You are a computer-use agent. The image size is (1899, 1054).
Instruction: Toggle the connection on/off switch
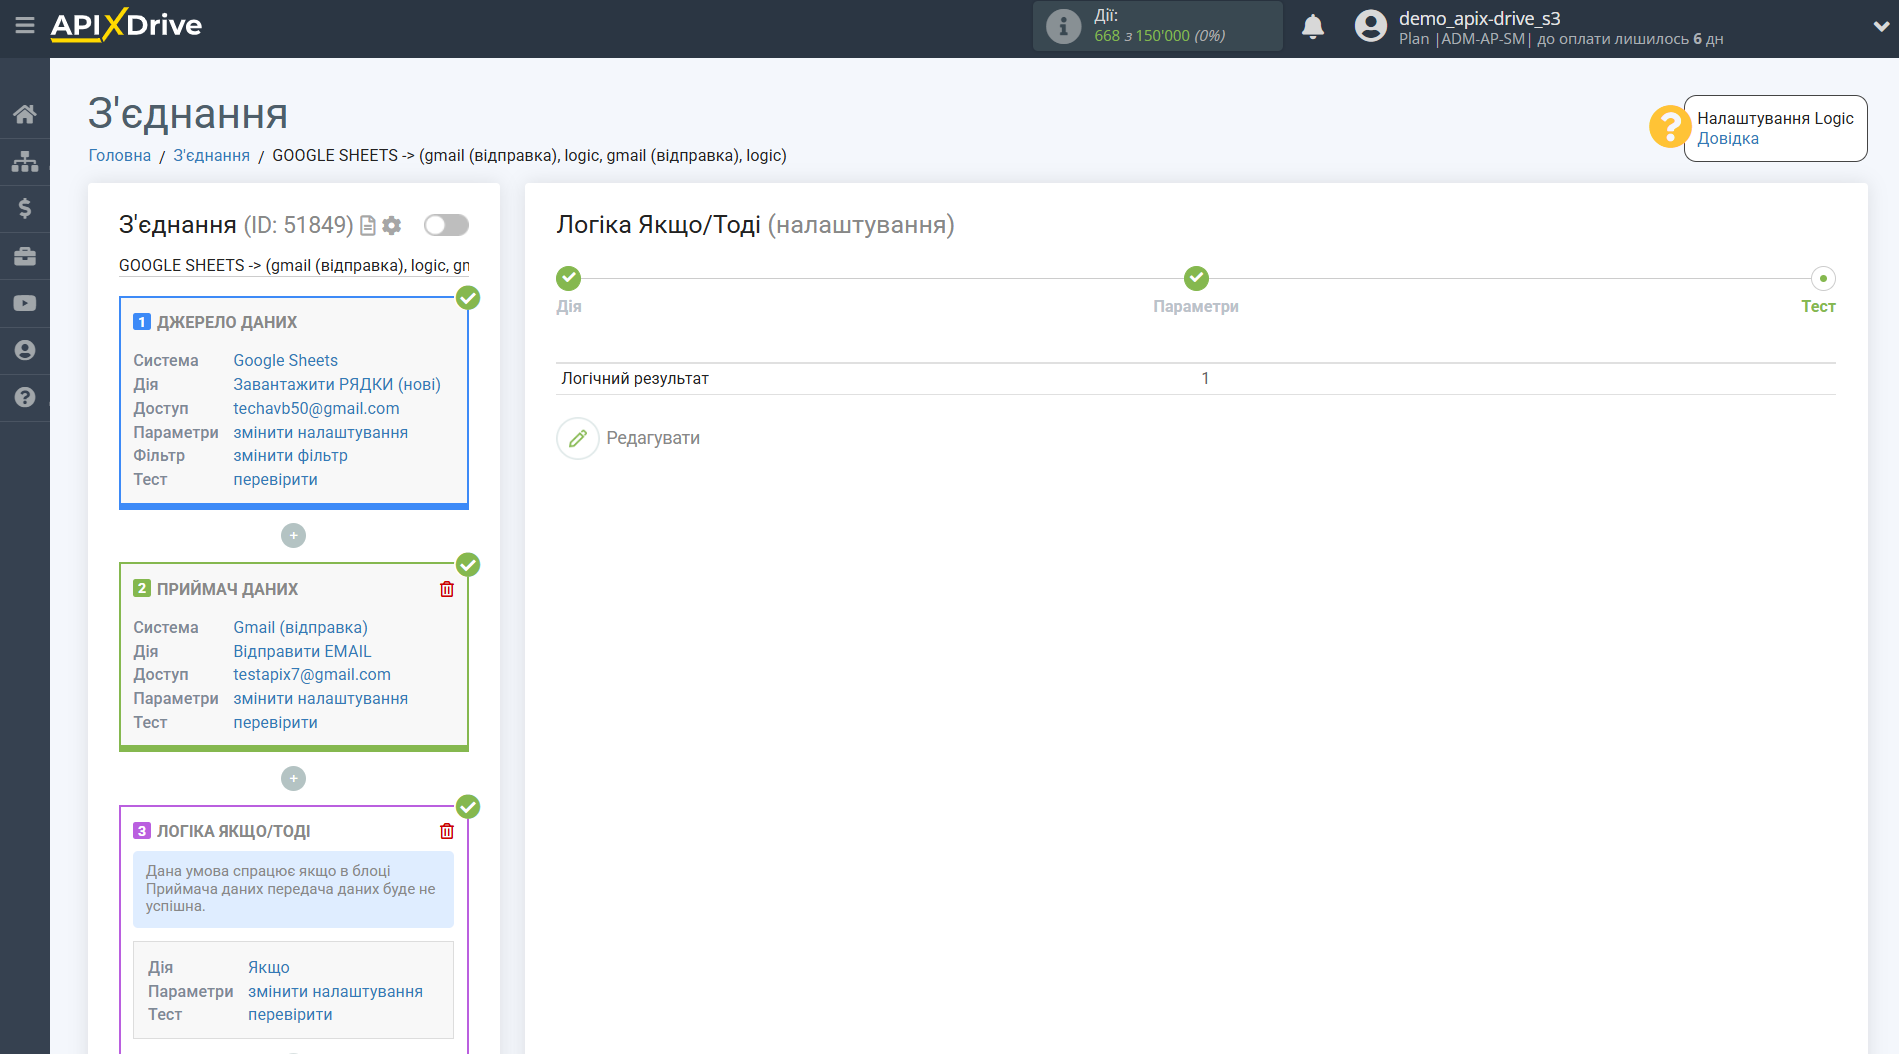(446, 225)
